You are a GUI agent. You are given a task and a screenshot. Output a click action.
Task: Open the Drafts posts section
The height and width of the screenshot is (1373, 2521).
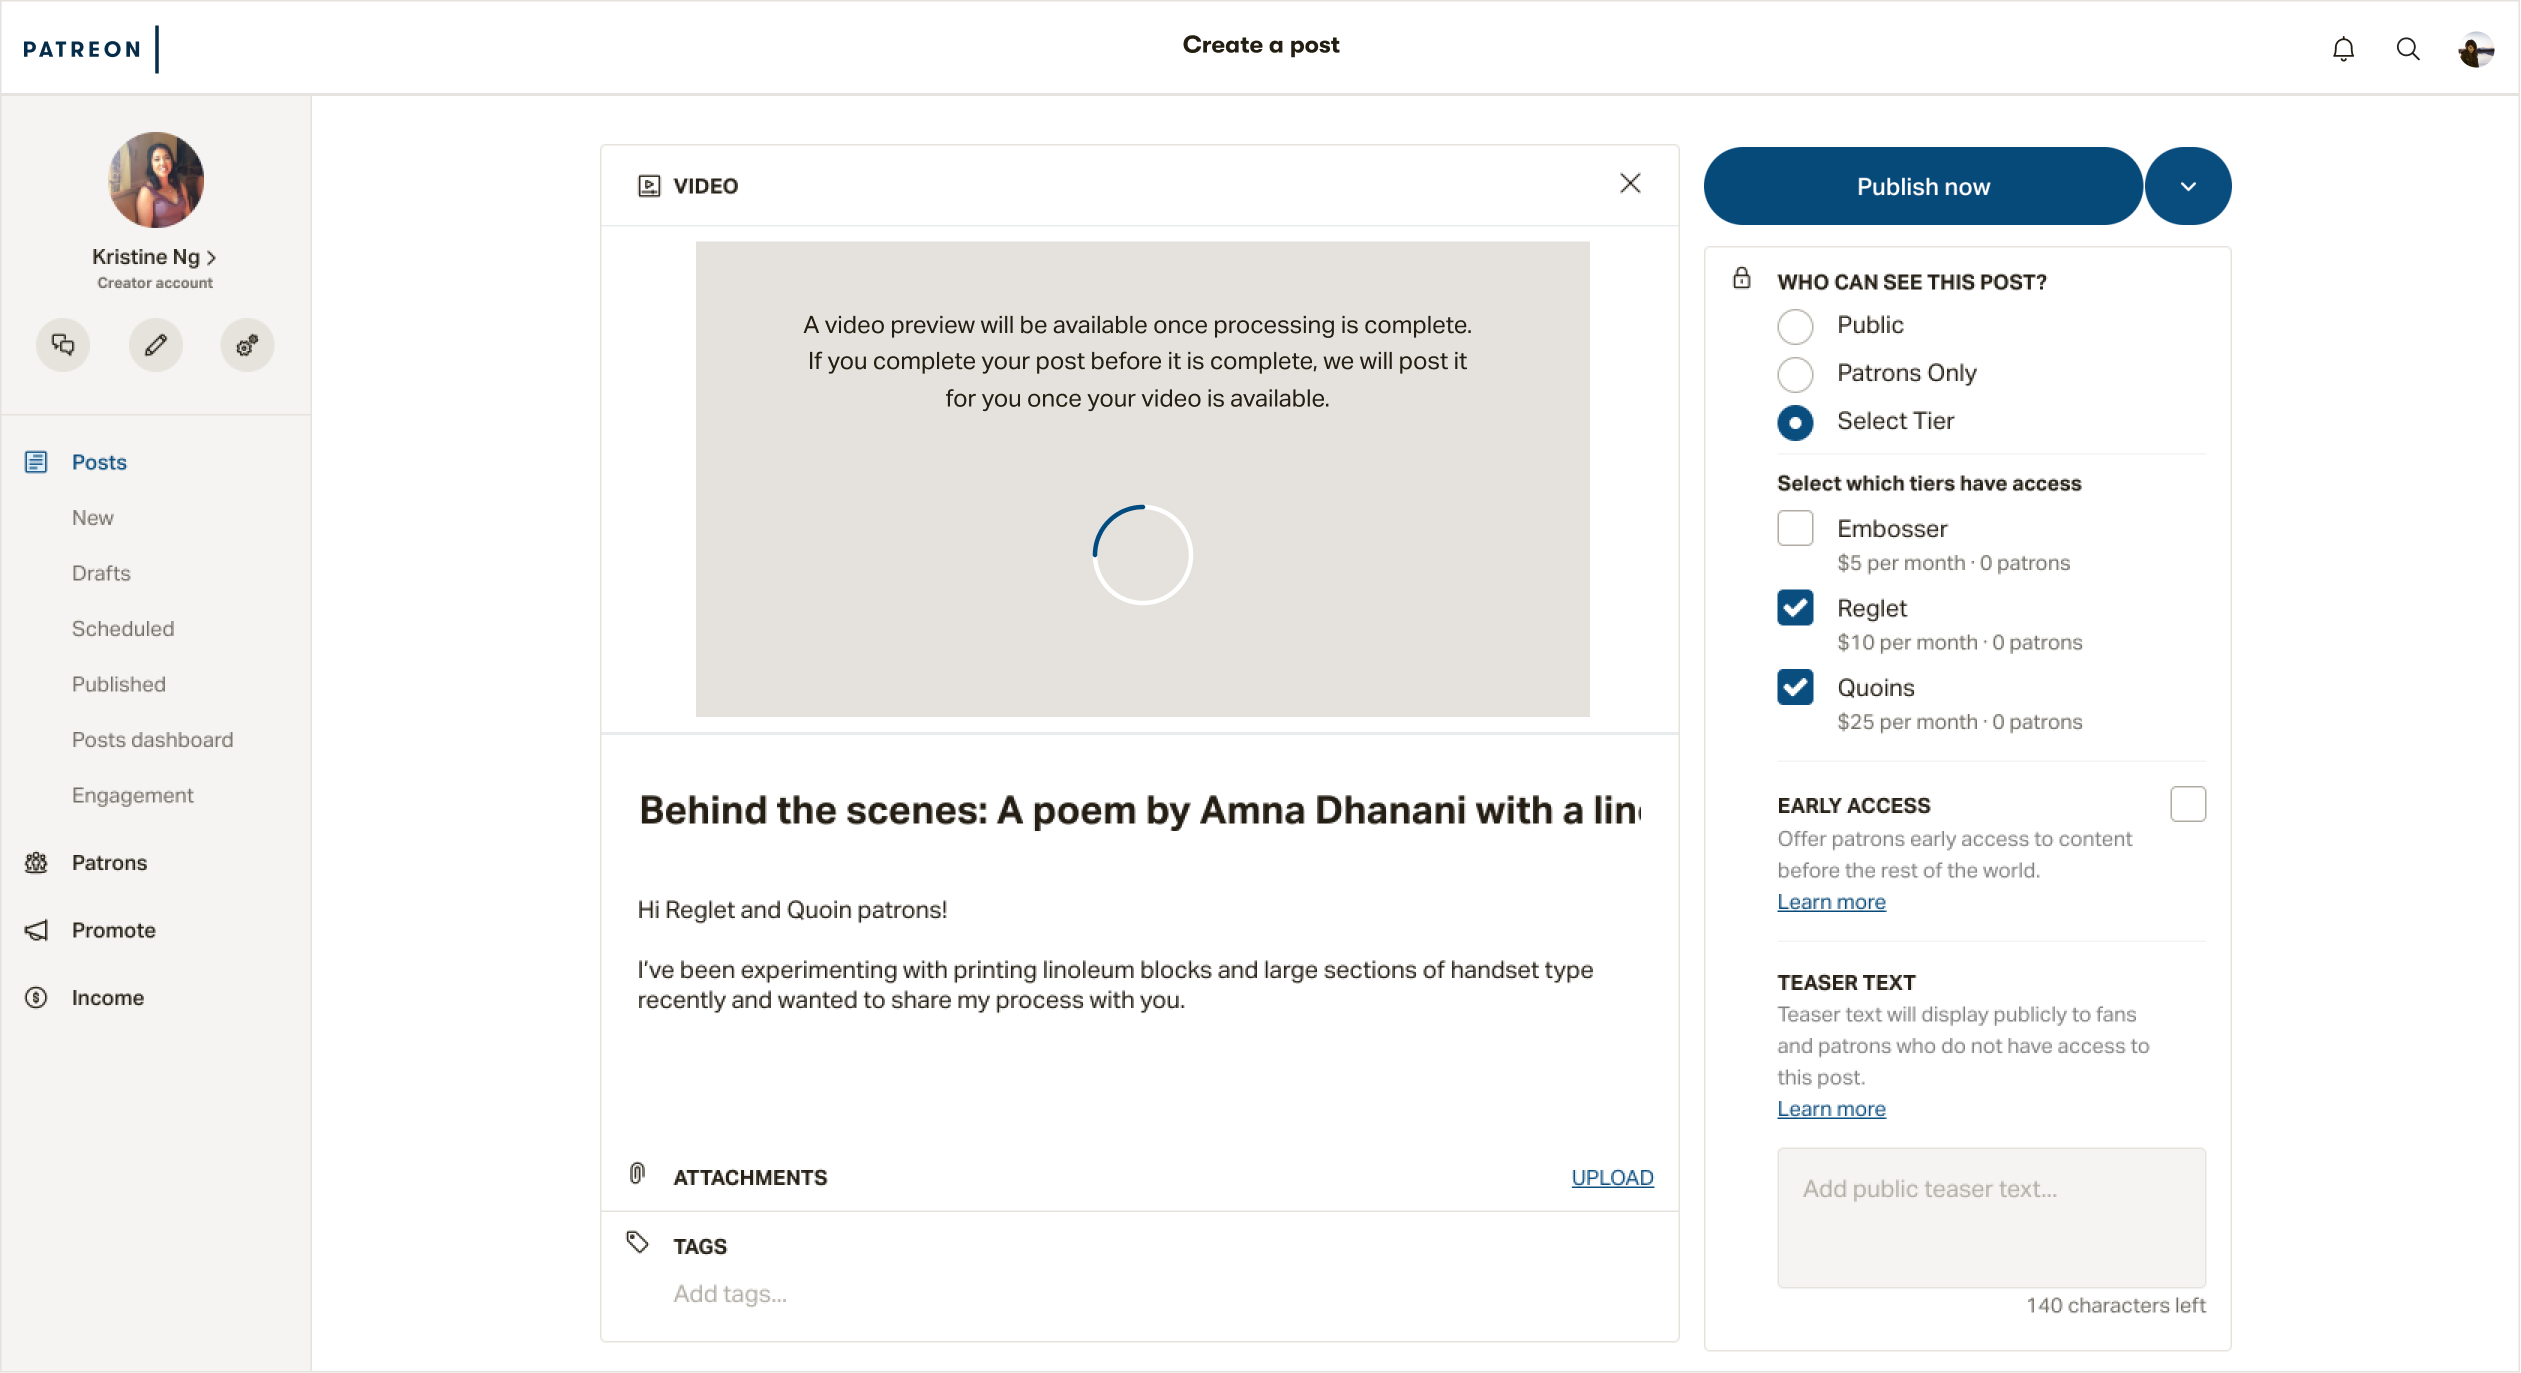[x=101, y=573]
